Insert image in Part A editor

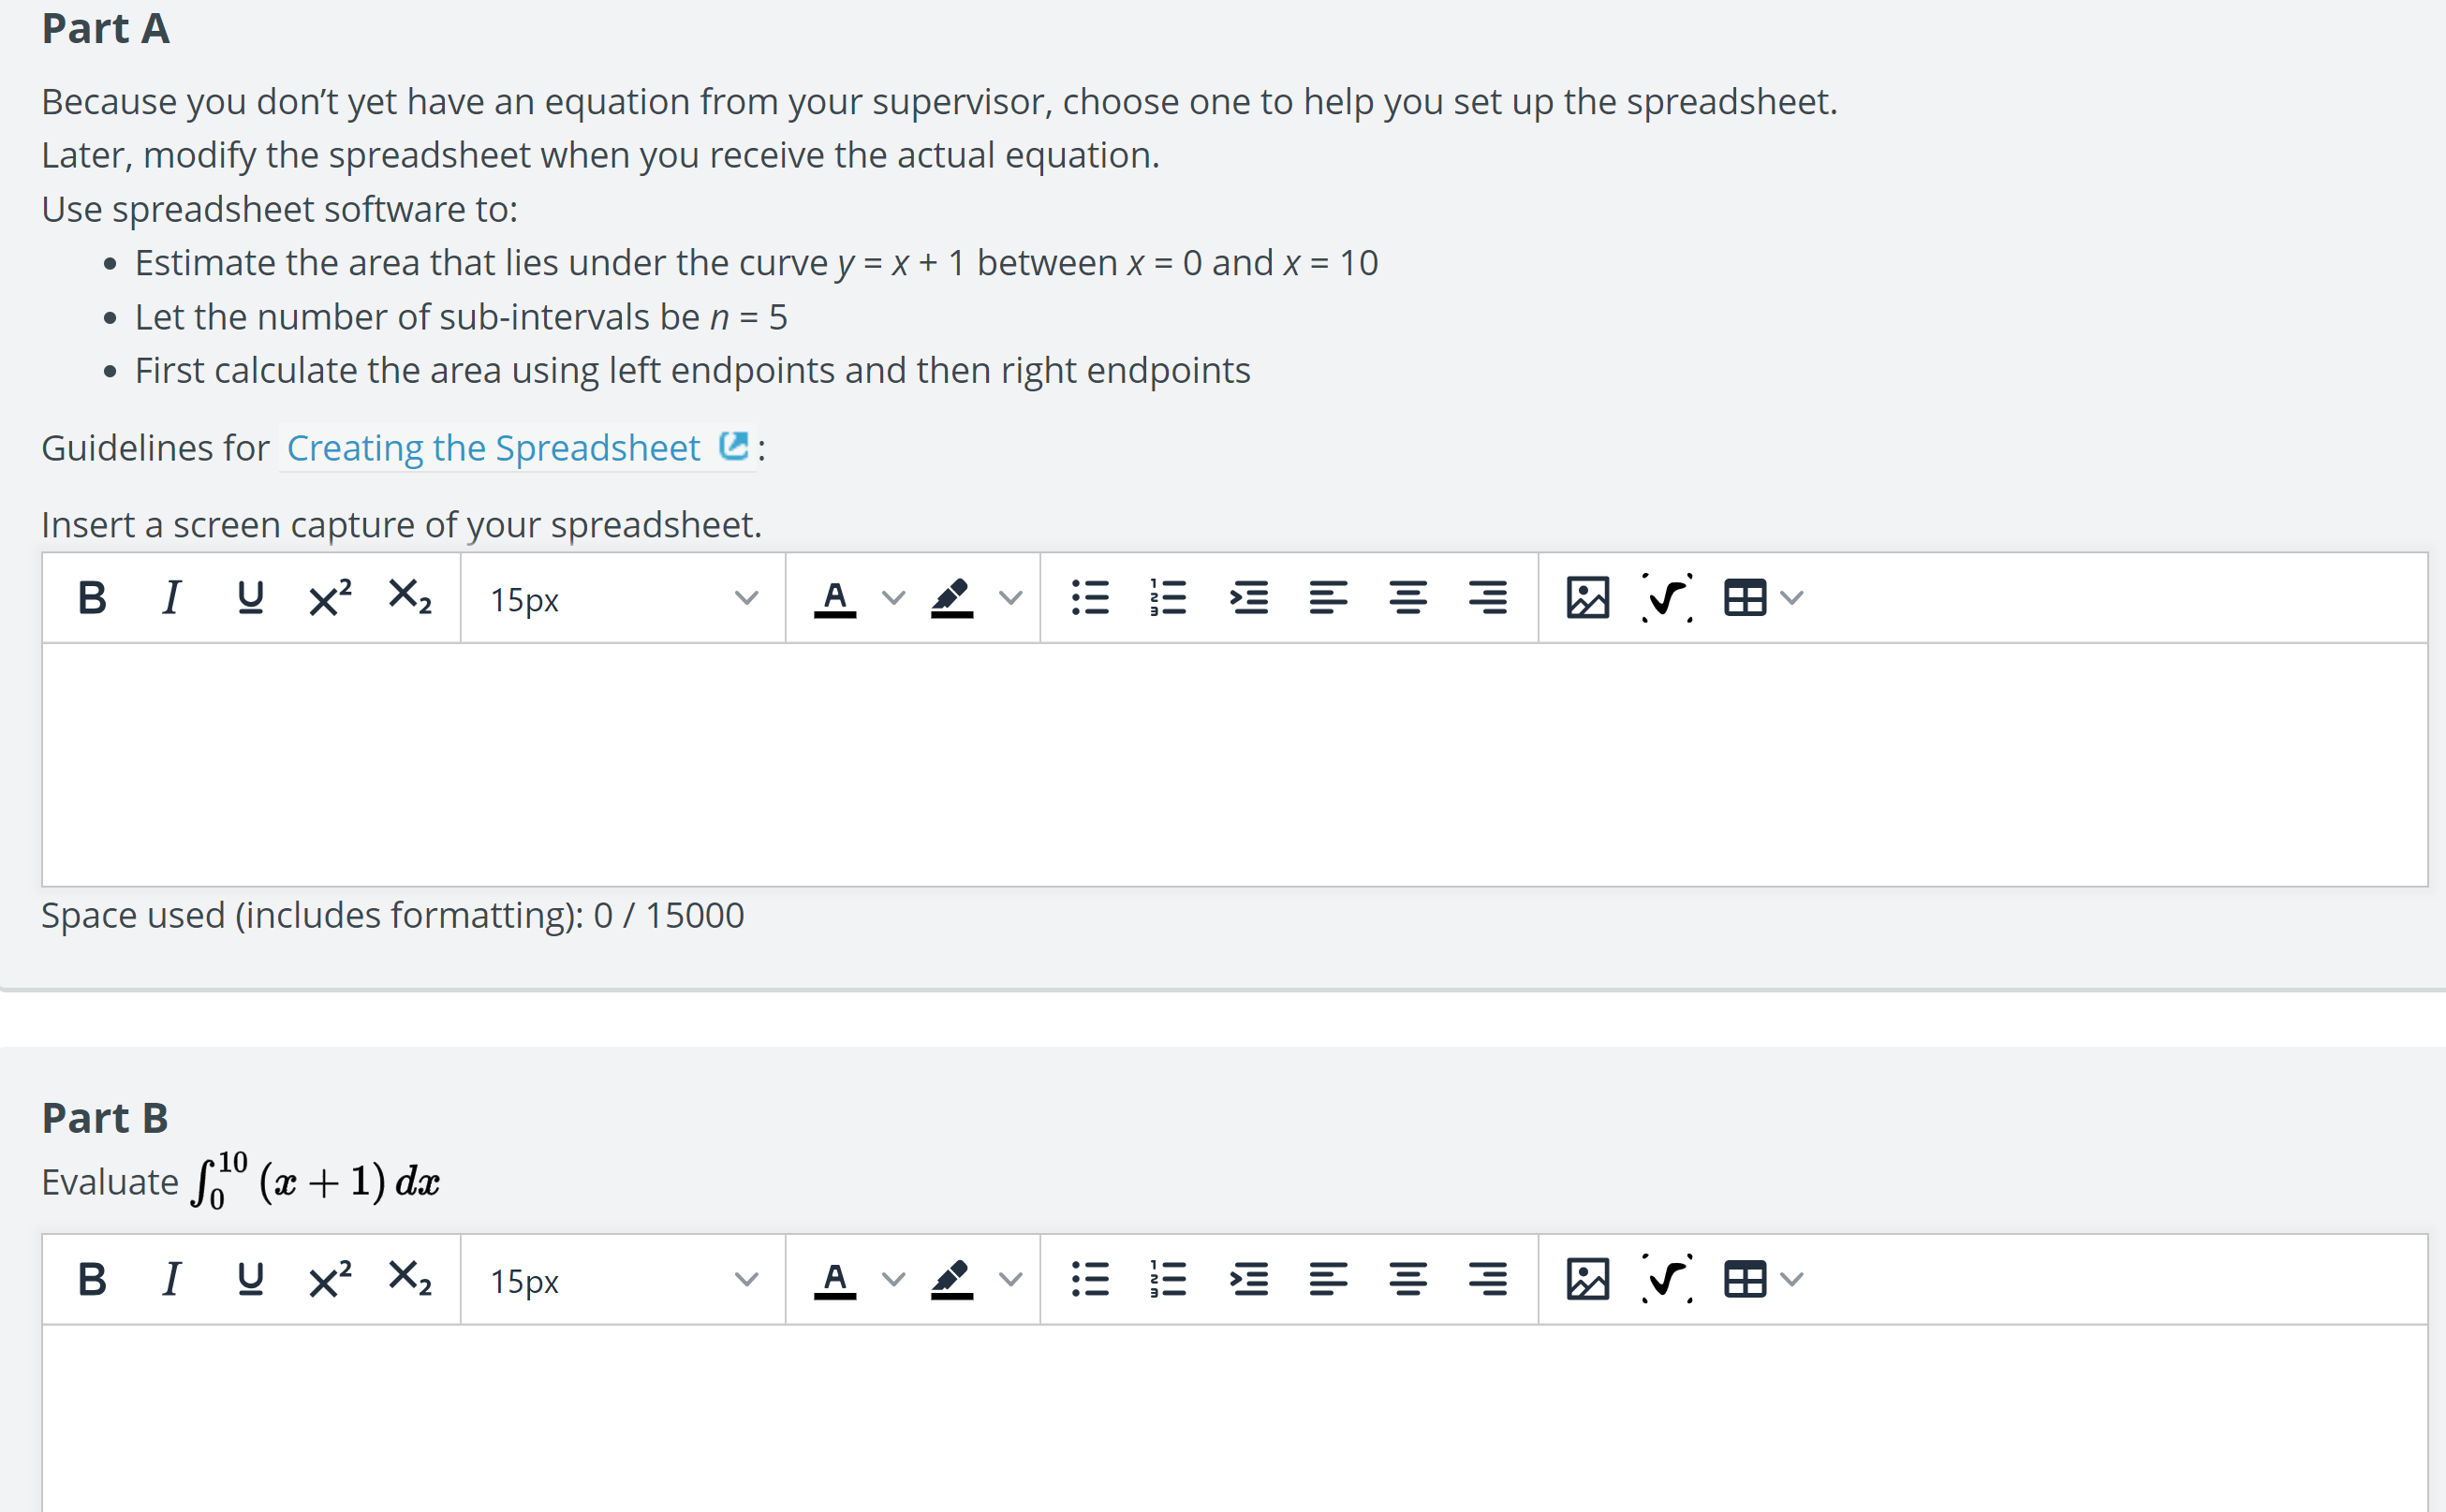point(1587,598)
